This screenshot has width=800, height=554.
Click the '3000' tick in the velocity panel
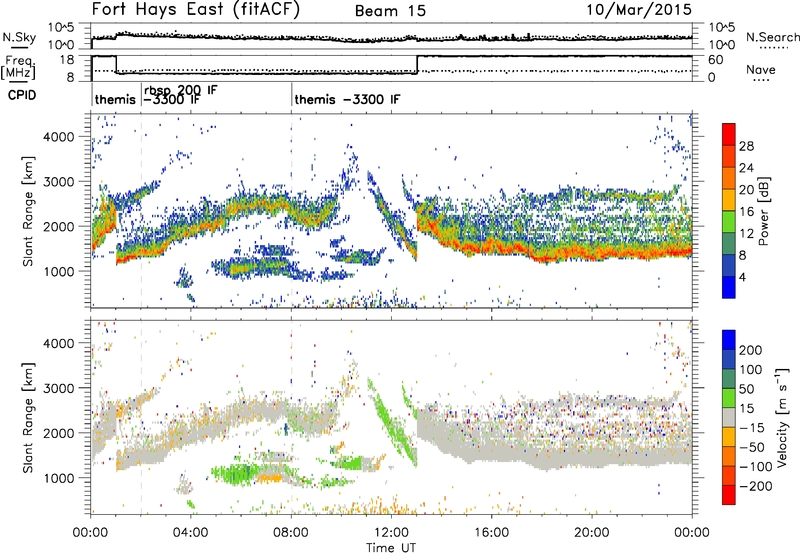tap(58, 388)
